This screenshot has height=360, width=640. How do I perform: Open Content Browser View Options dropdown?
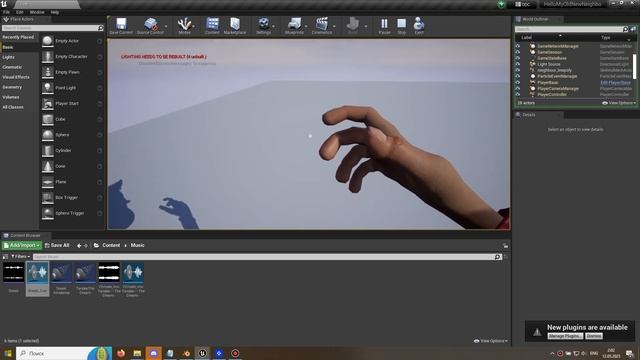(491, 341)
